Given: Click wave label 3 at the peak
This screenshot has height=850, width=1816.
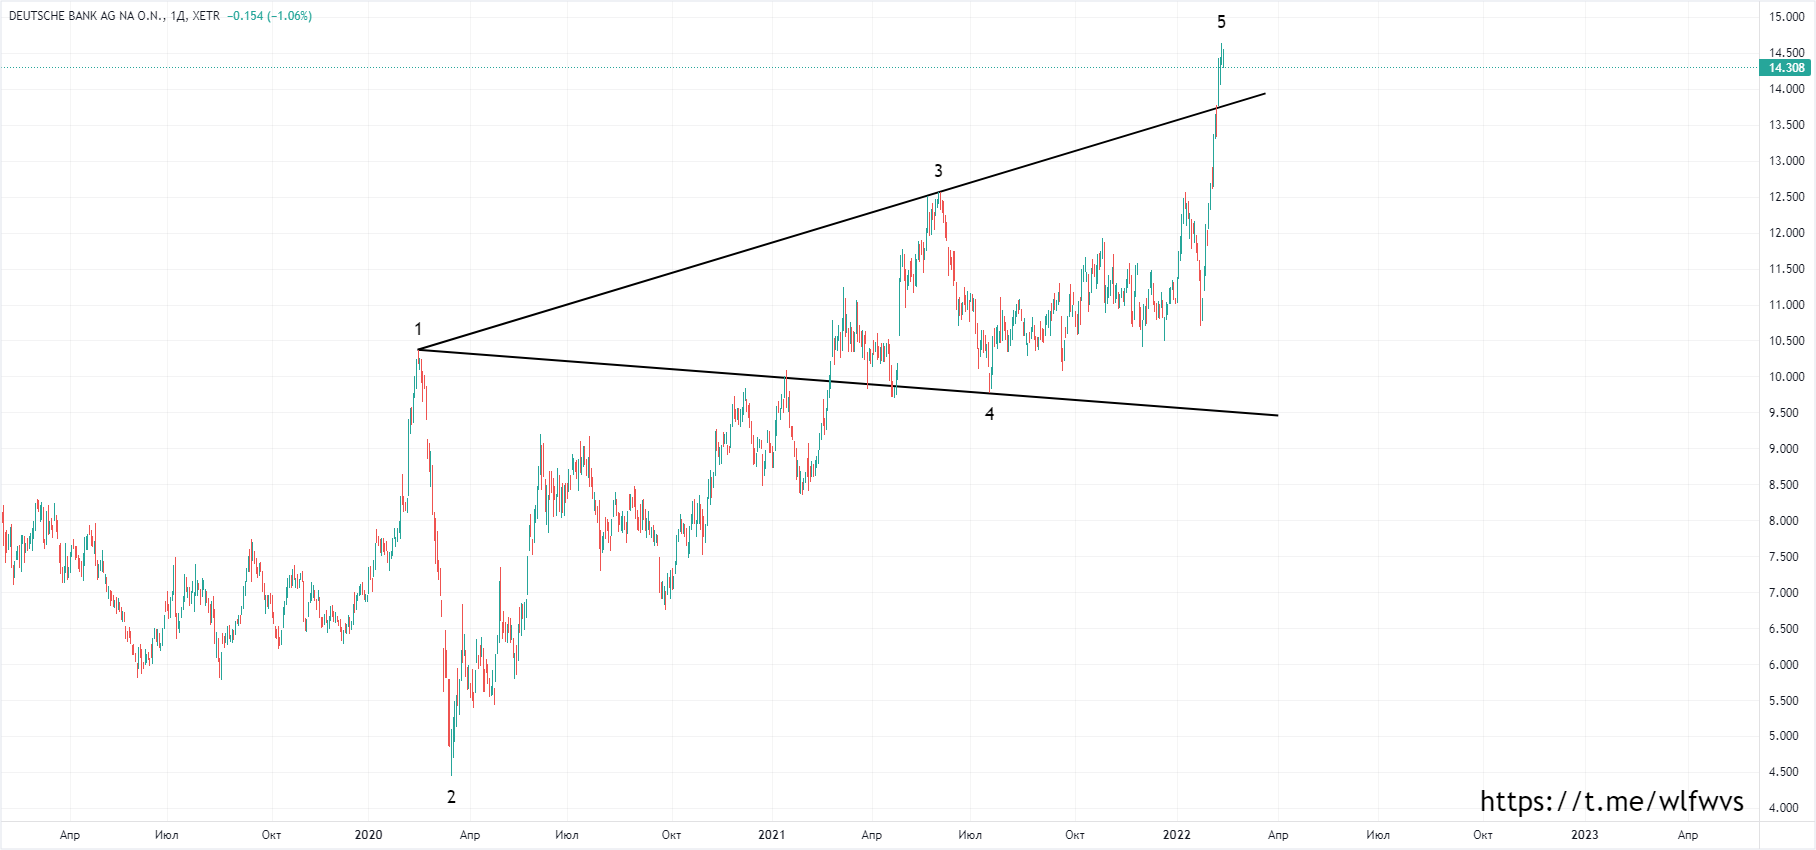Looking at the screenshot, I should pos(938,171).
